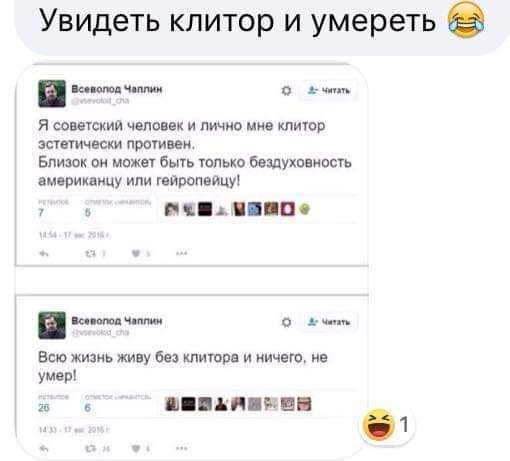Open the author avatar in the bottom tweet
This screenshot has width=510, height=461.
(x=52, y=325)
